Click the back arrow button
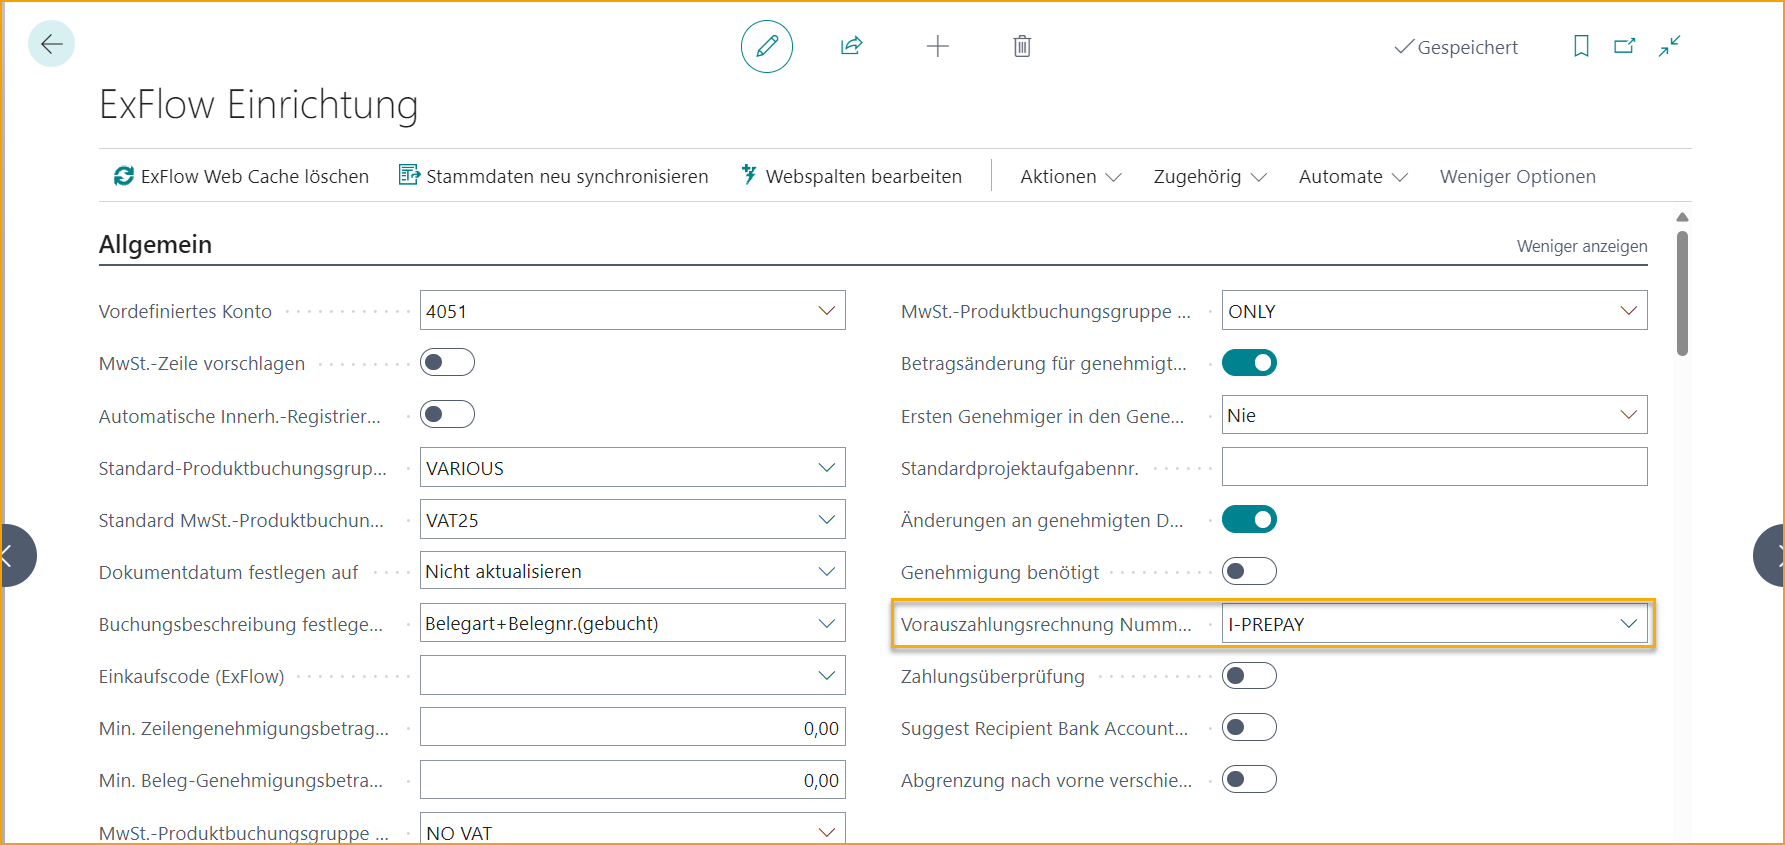 [x=51, y=44]
